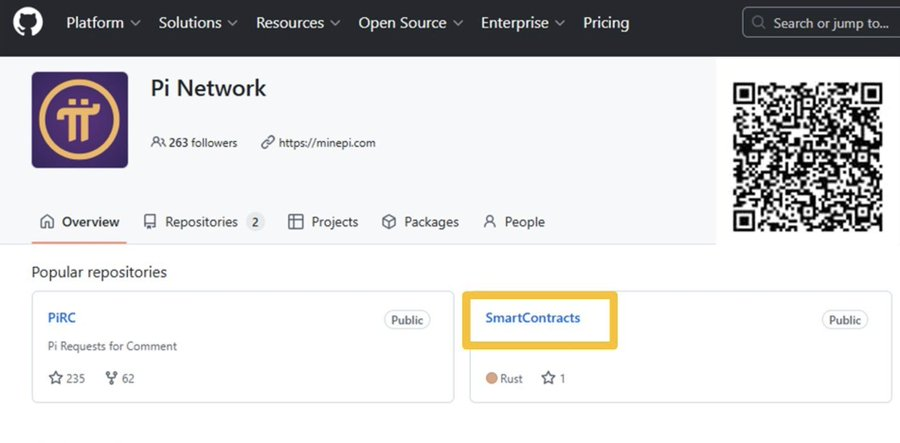
Task: Click the Repositories counter badge 2
Action: click(x=256, y=222)
